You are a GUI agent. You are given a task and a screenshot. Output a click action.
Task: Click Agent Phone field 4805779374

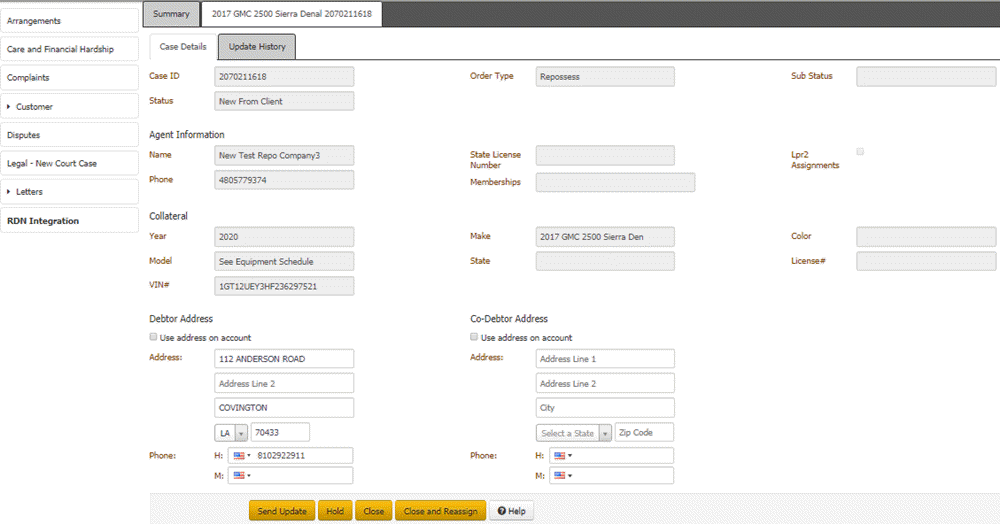tap(284, 180)
